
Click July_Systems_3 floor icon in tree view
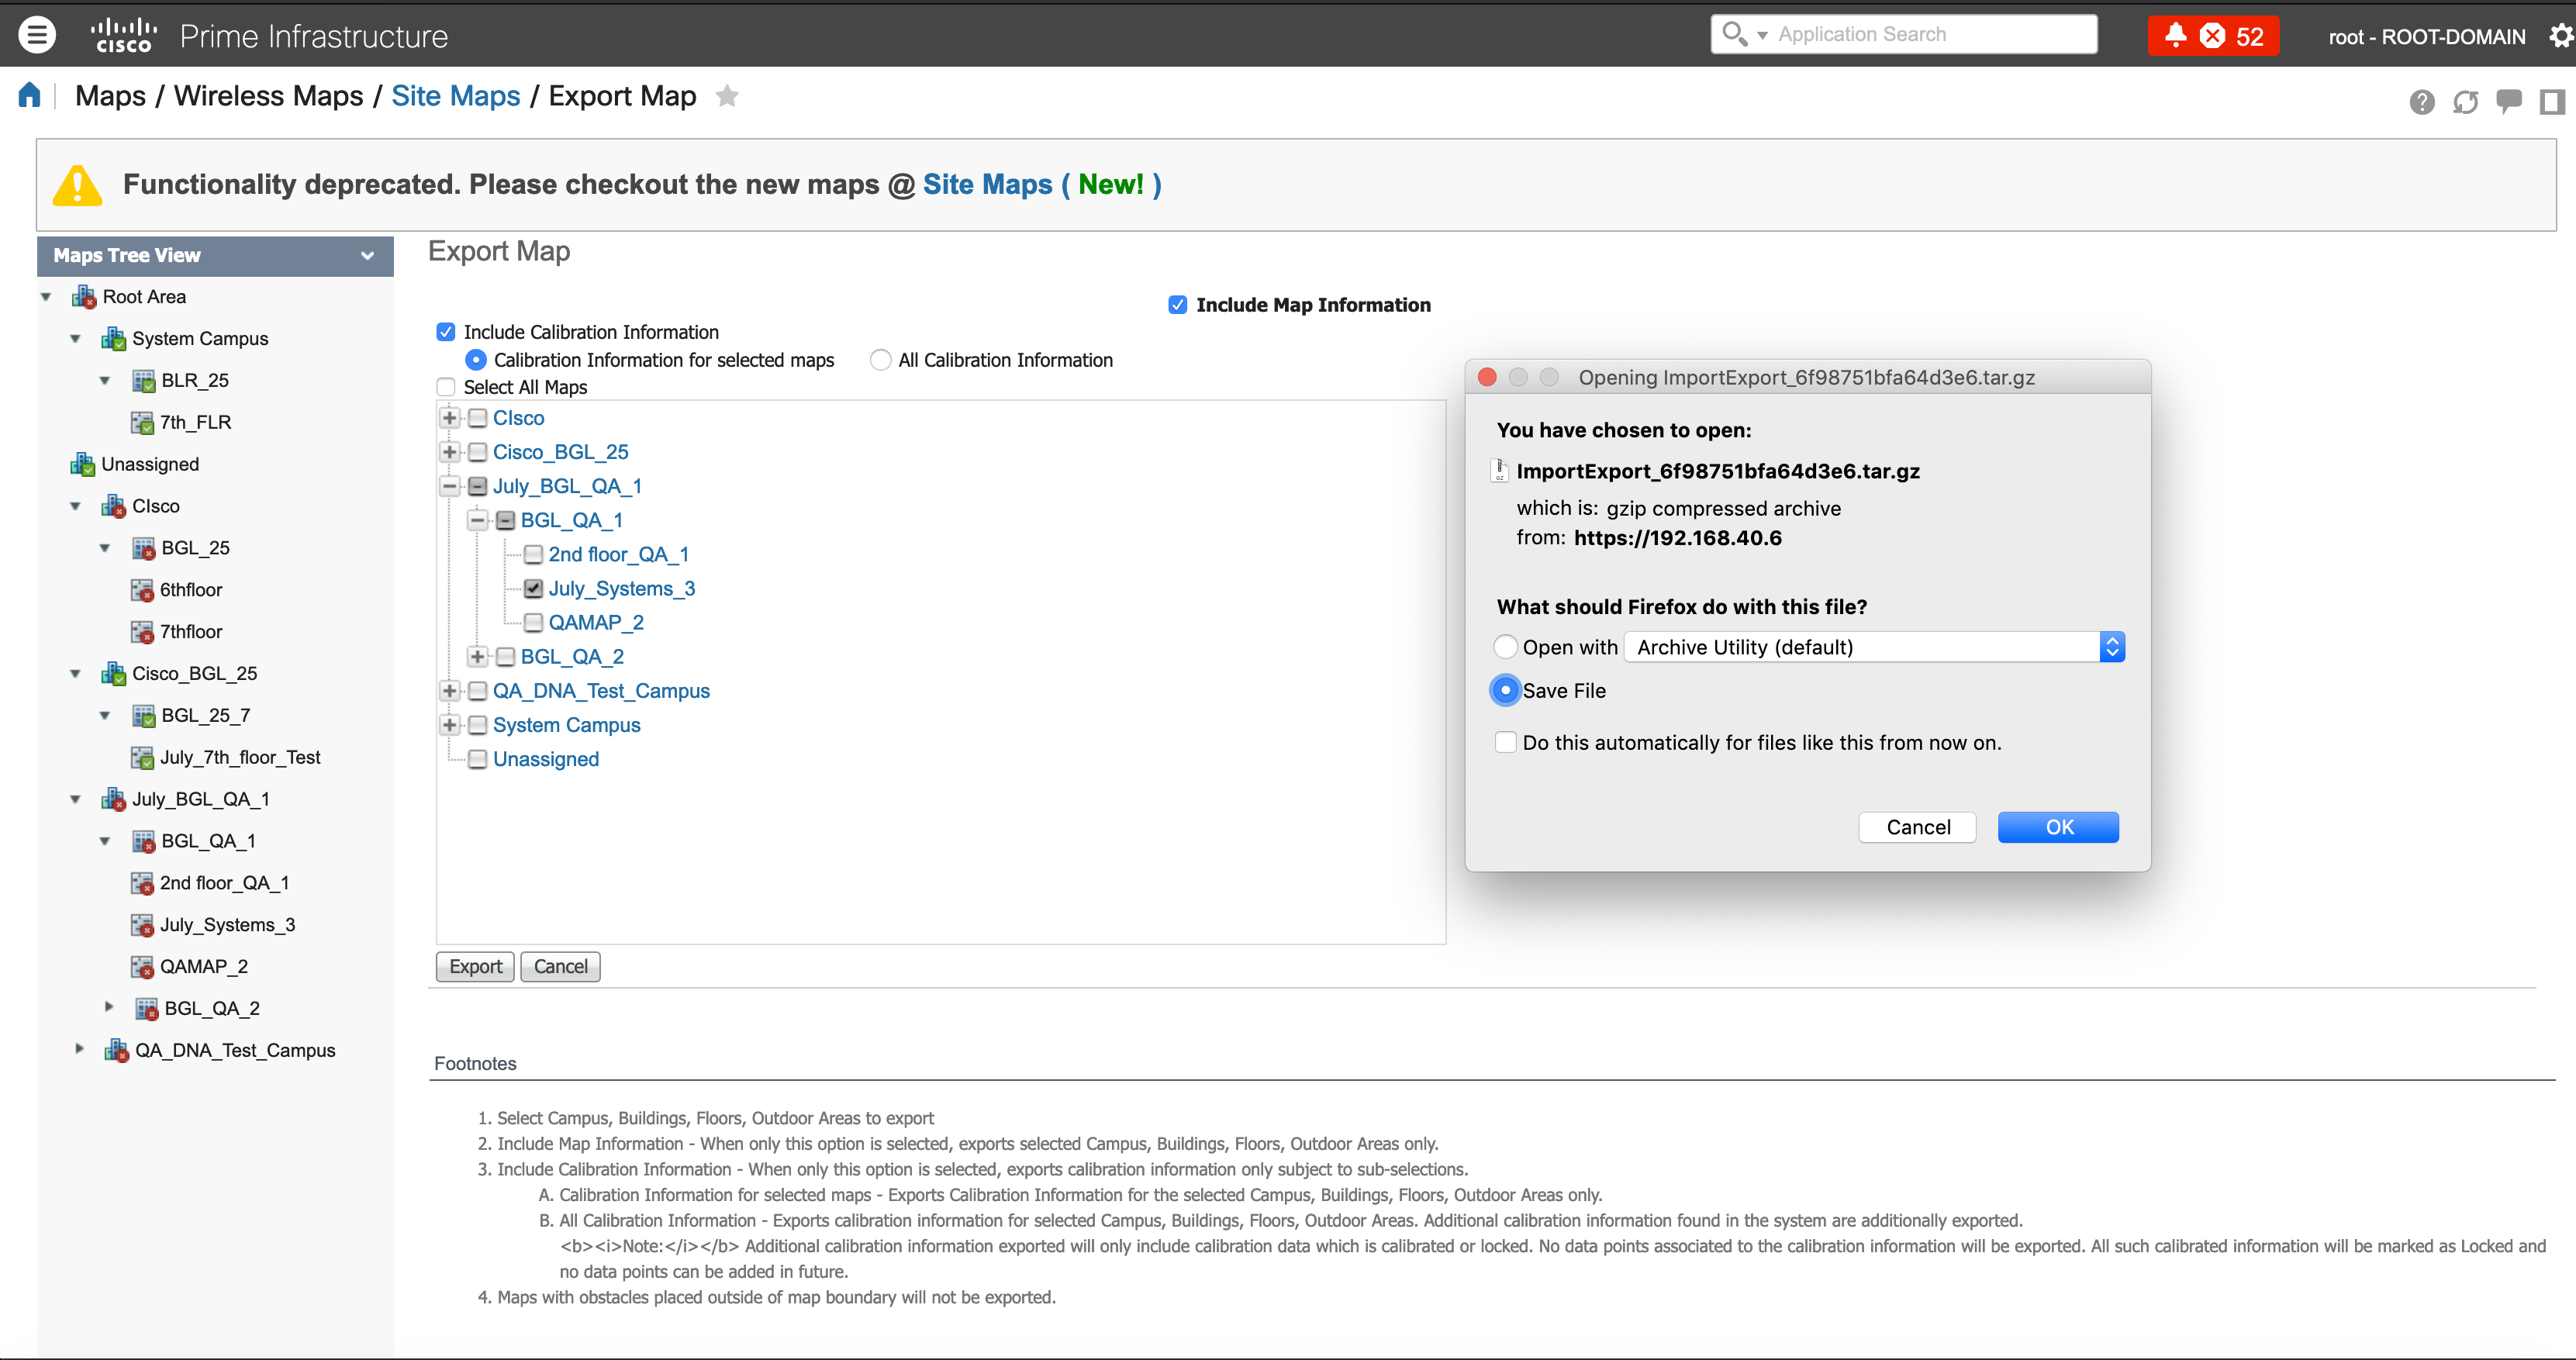click(142, 925)
